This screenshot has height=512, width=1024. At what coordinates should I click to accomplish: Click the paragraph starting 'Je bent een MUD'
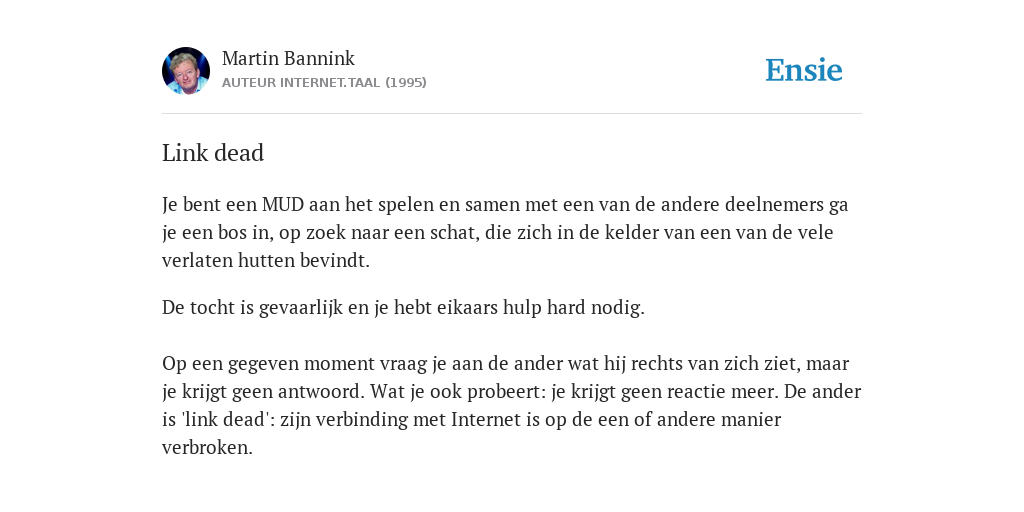[x=505, y=232]
